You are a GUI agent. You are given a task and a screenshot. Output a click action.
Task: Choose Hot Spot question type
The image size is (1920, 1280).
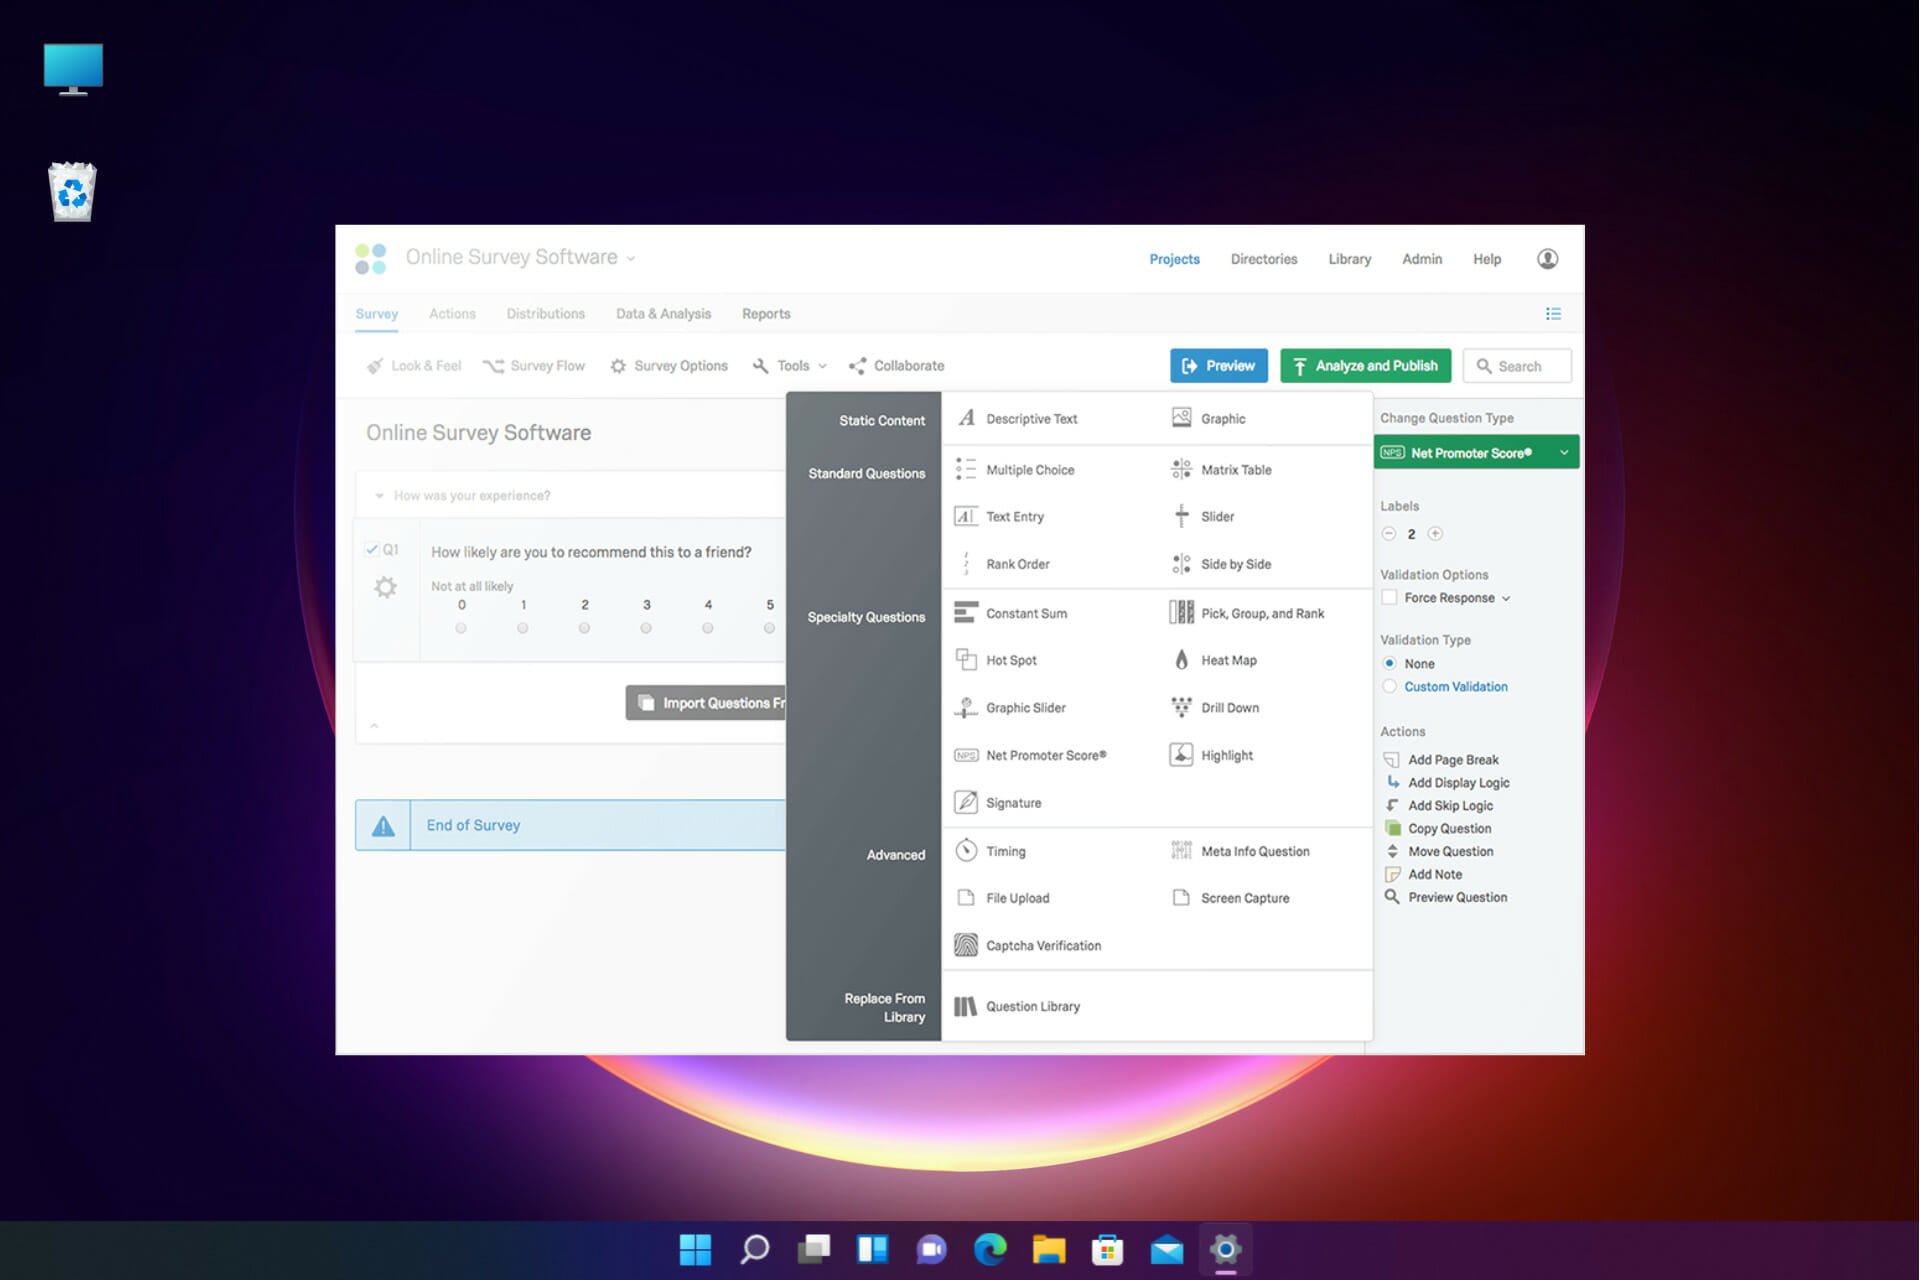(996, 660)
